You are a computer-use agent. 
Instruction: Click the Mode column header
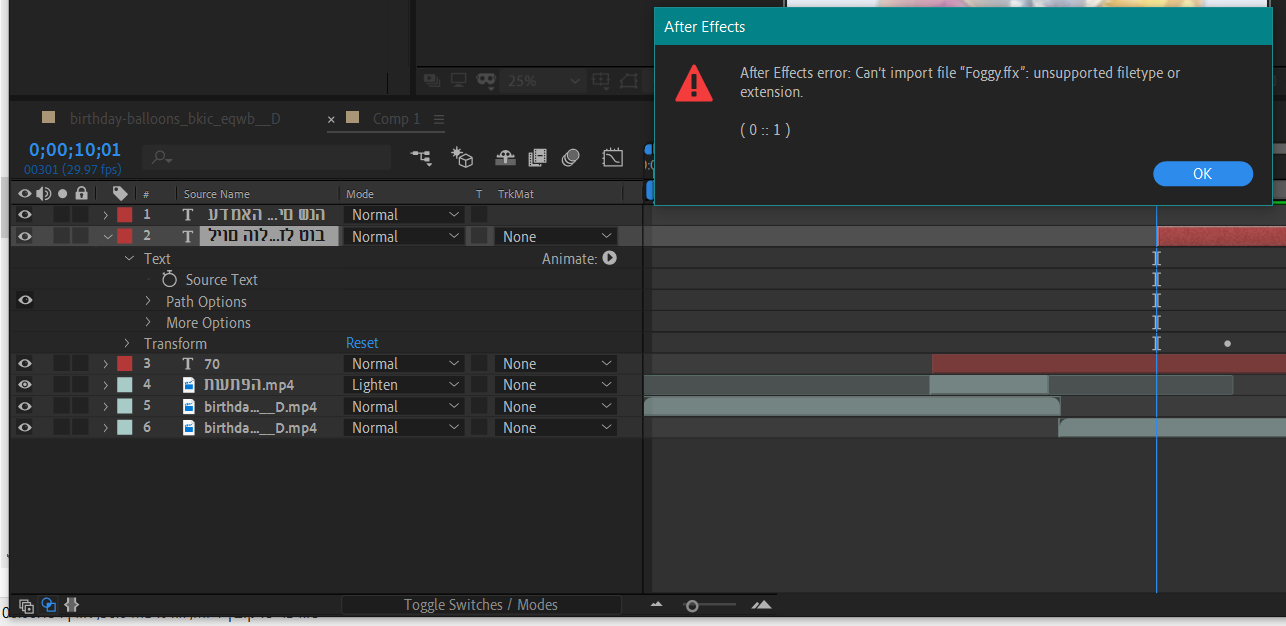(x=360, y=194)
